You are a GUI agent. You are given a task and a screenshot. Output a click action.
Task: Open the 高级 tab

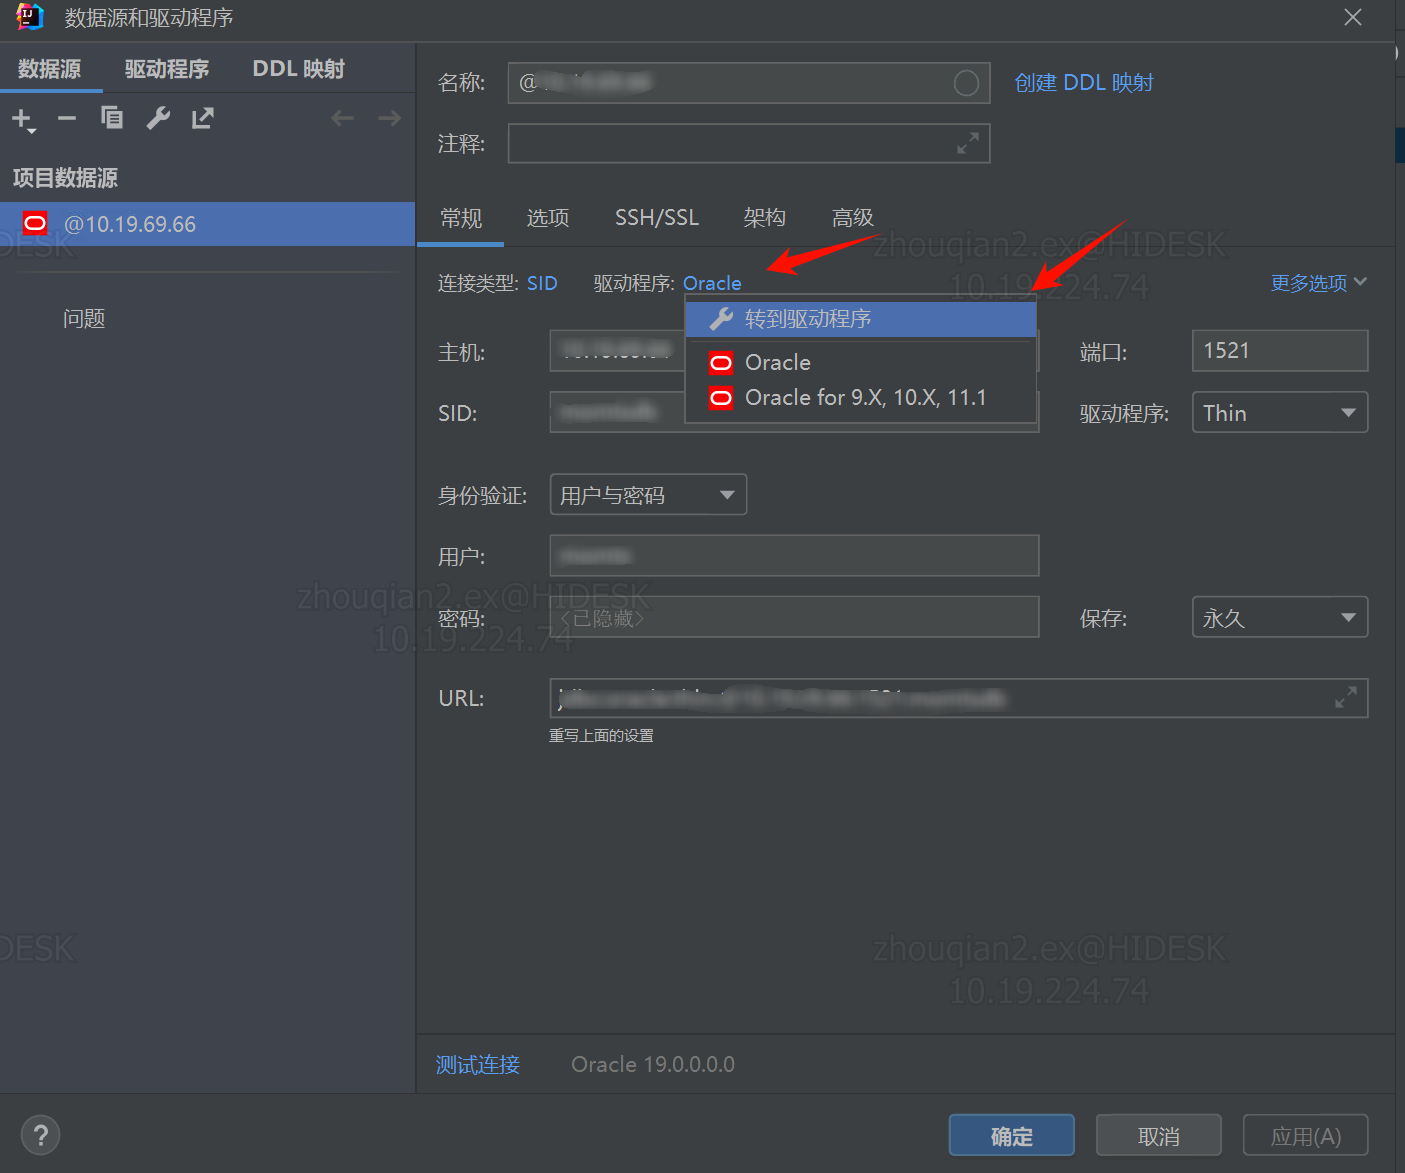pyautogui.click(x=852, y=218)
